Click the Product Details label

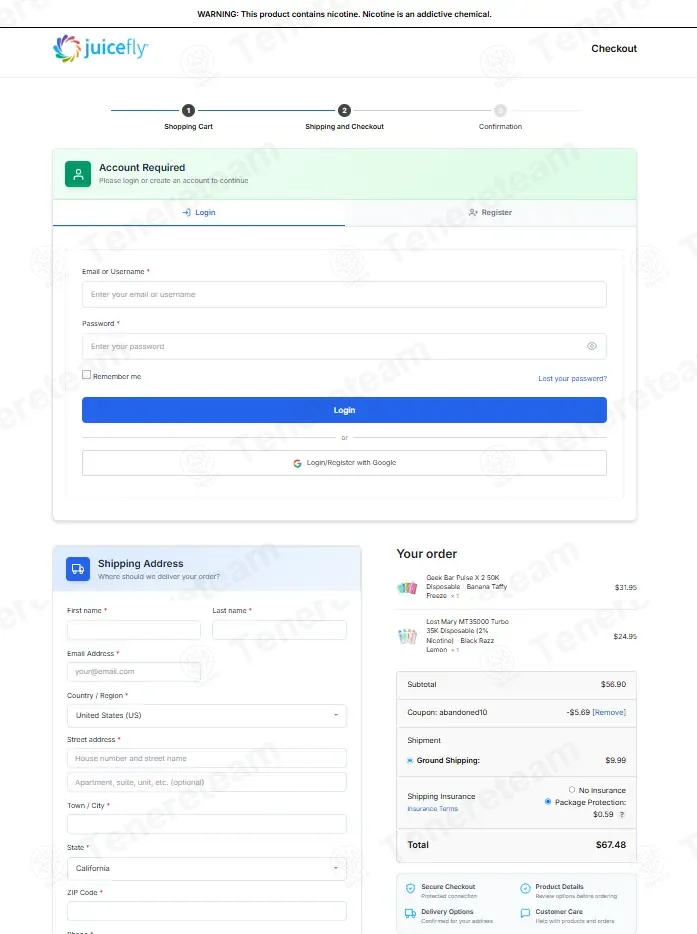559,887
